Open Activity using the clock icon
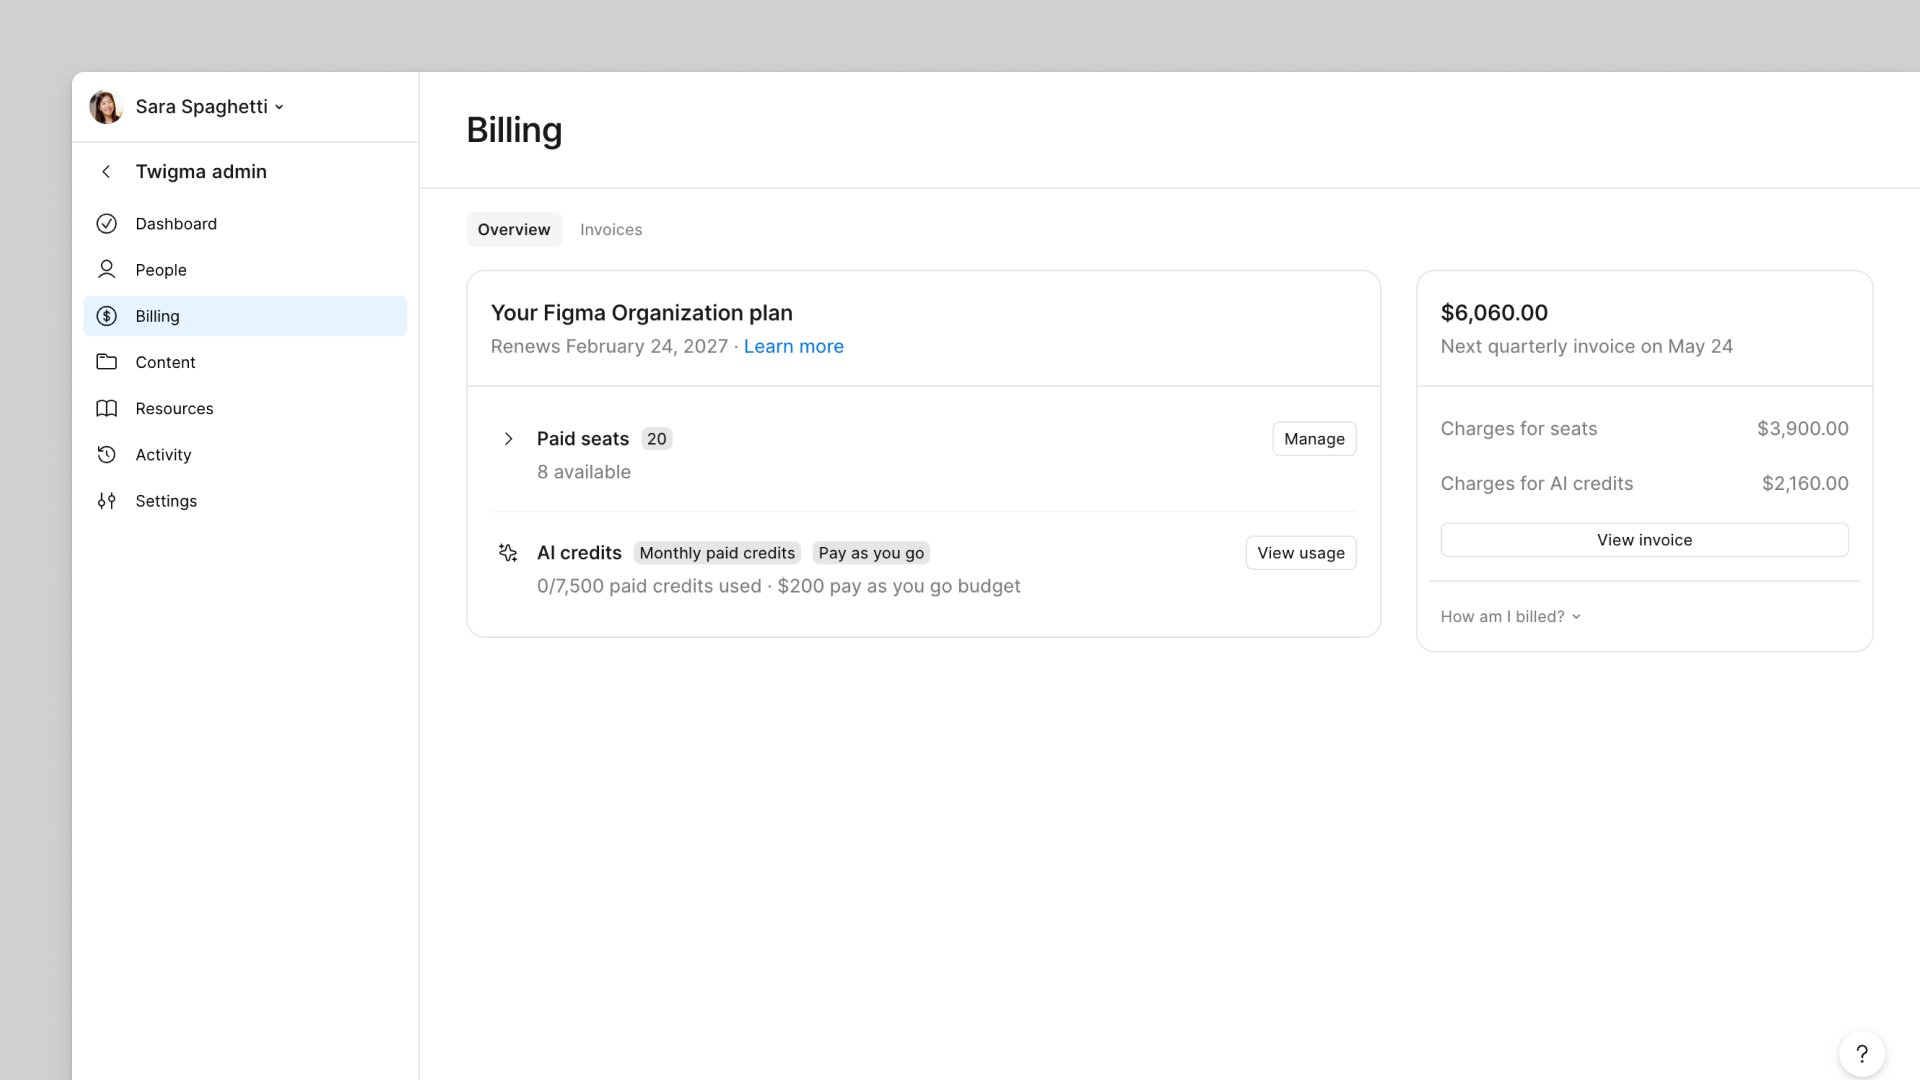The width and height of the screenshot is (1920, 1080). pos(106,454)
